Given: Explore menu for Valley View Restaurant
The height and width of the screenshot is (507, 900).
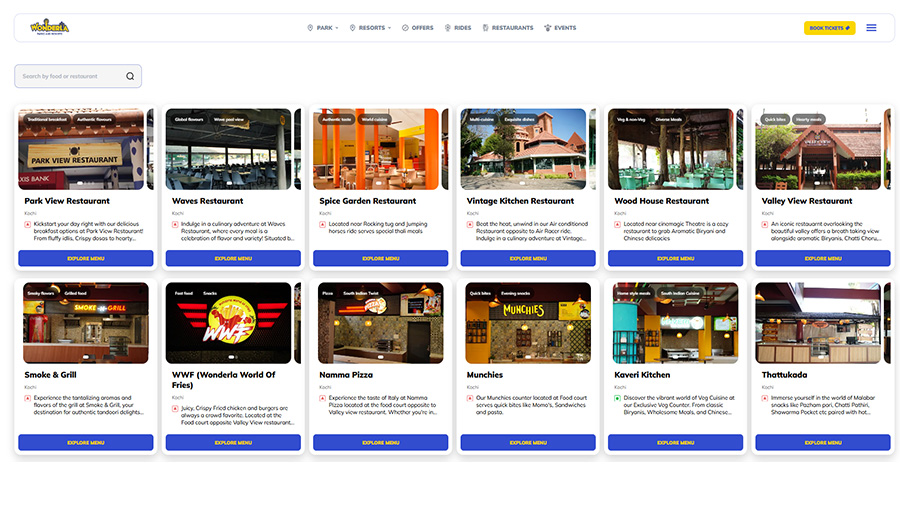Looking at the screenshot, I should tap(823, 258).
